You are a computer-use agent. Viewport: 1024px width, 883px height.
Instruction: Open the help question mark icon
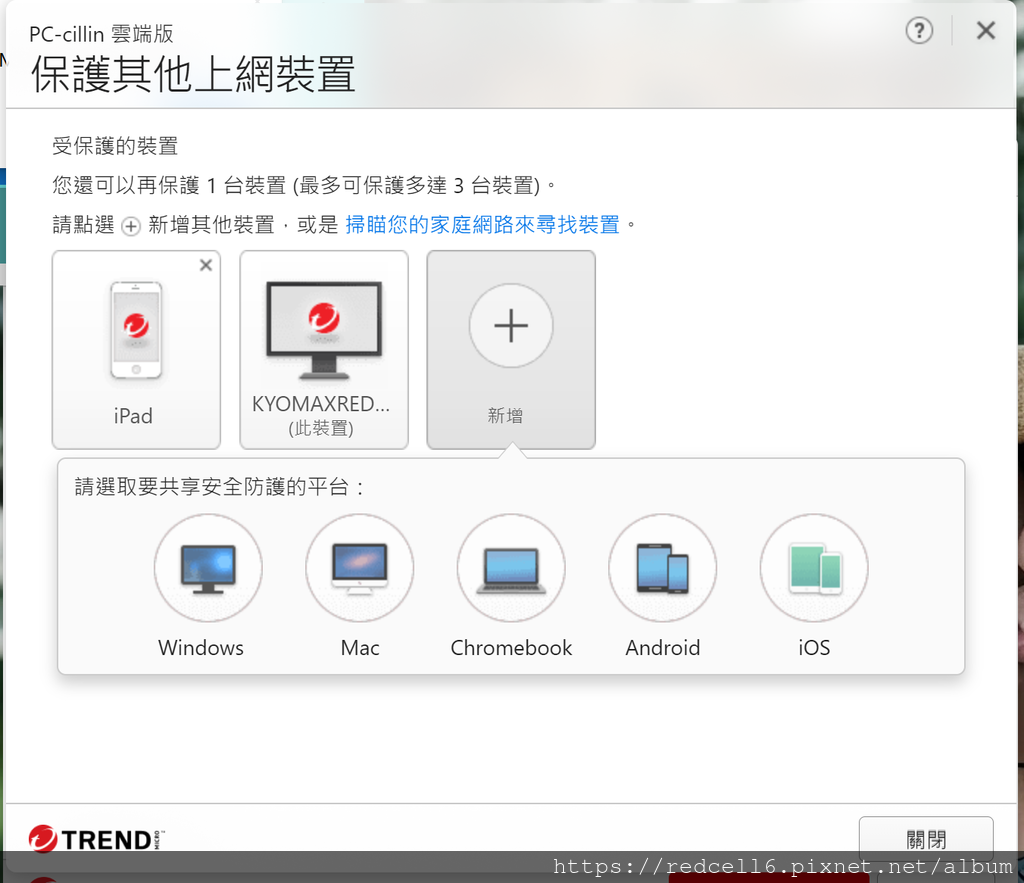(x=919, y=30)
